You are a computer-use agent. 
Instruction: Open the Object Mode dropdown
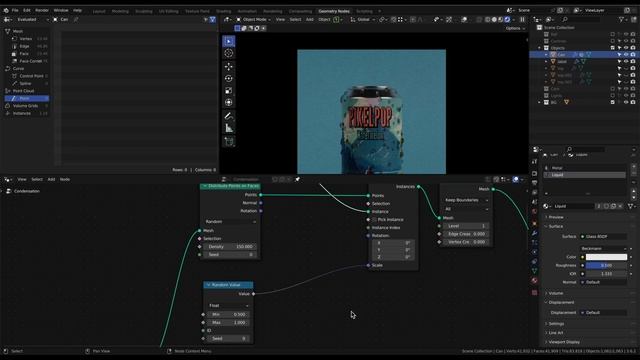(253, 19)
